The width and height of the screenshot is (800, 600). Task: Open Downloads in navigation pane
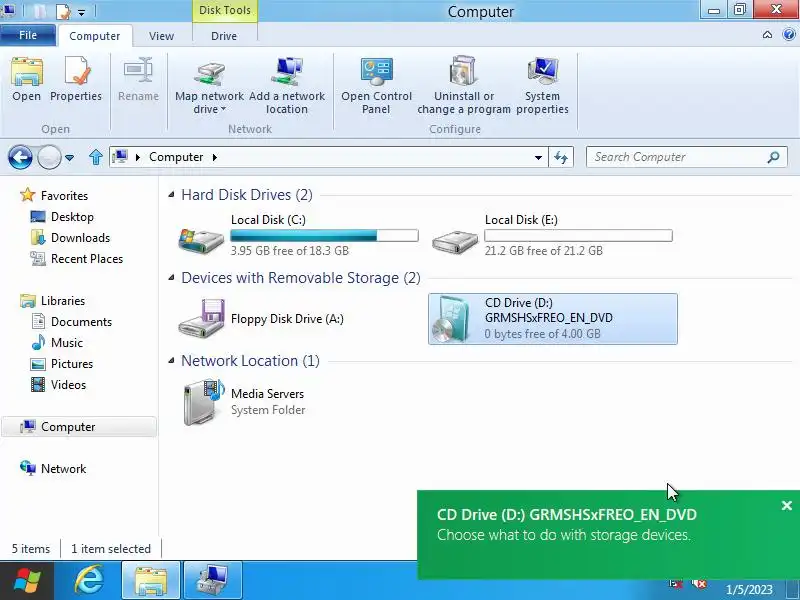point(81,238)
